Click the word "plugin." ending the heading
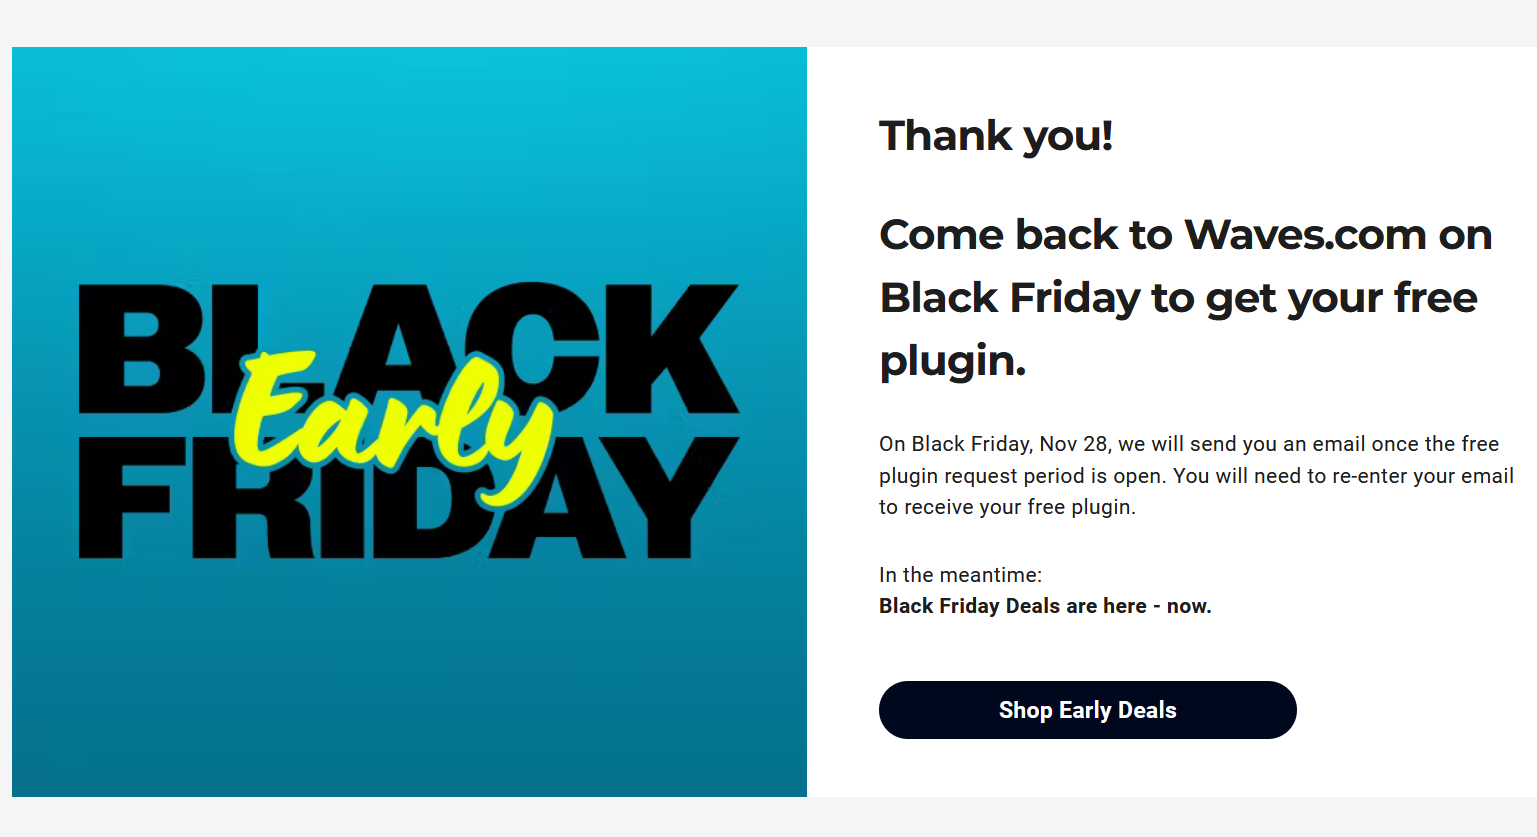This screenshot has width=1537, height=837. pos(952,361)
